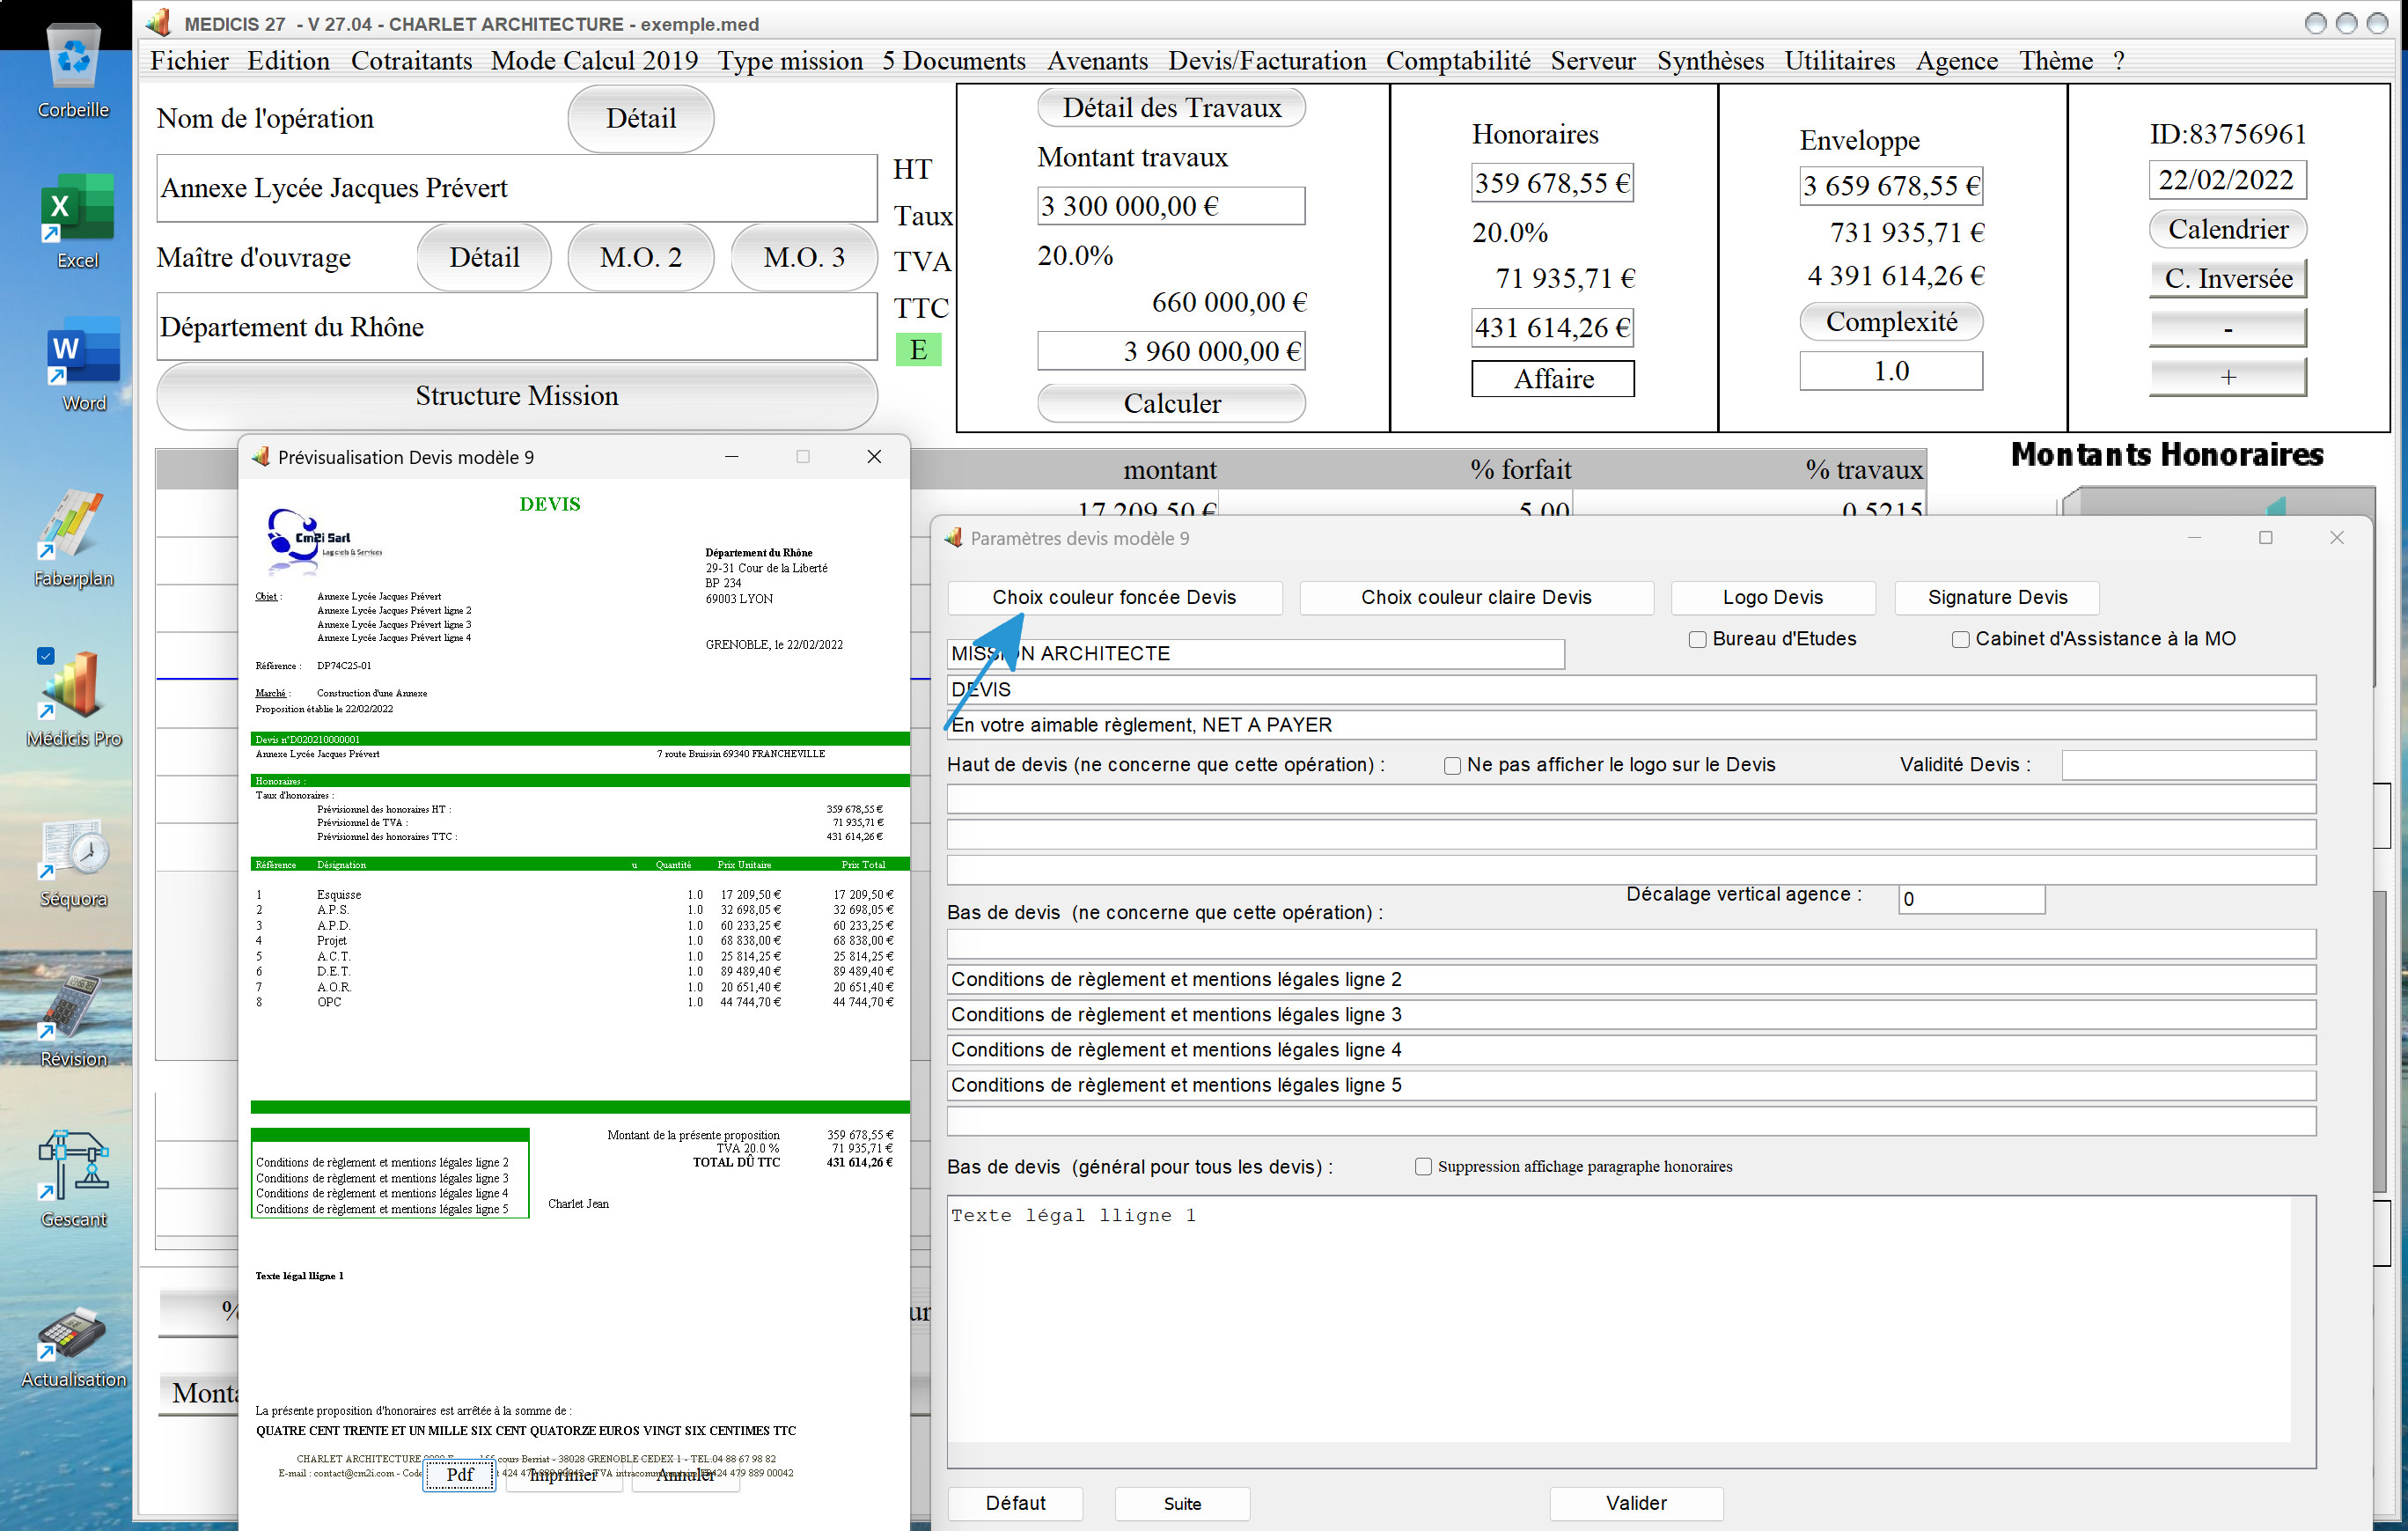The image size is (2408, 1531).
Task: Toggle Suppression affichage paragraphe honoraires
Action: pos(1423,1166)
